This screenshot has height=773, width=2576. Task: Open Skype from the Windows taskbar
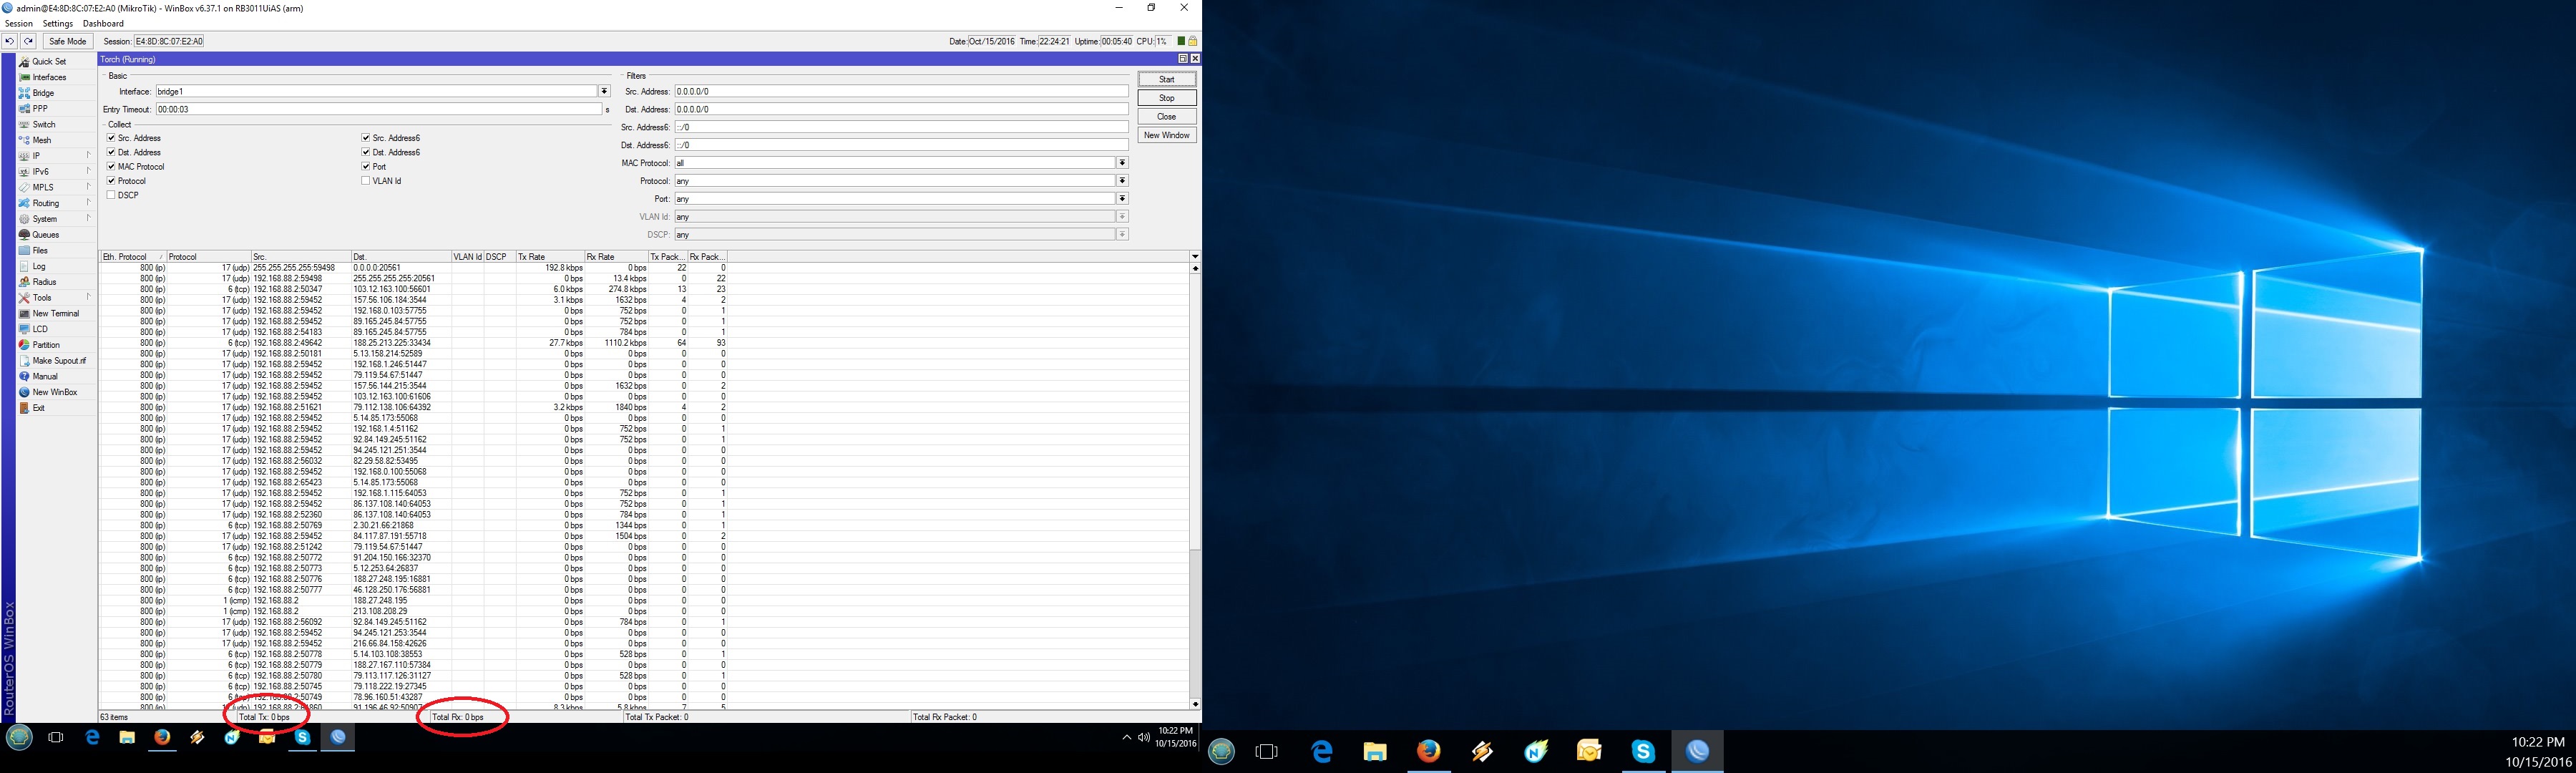(1643, 751)
